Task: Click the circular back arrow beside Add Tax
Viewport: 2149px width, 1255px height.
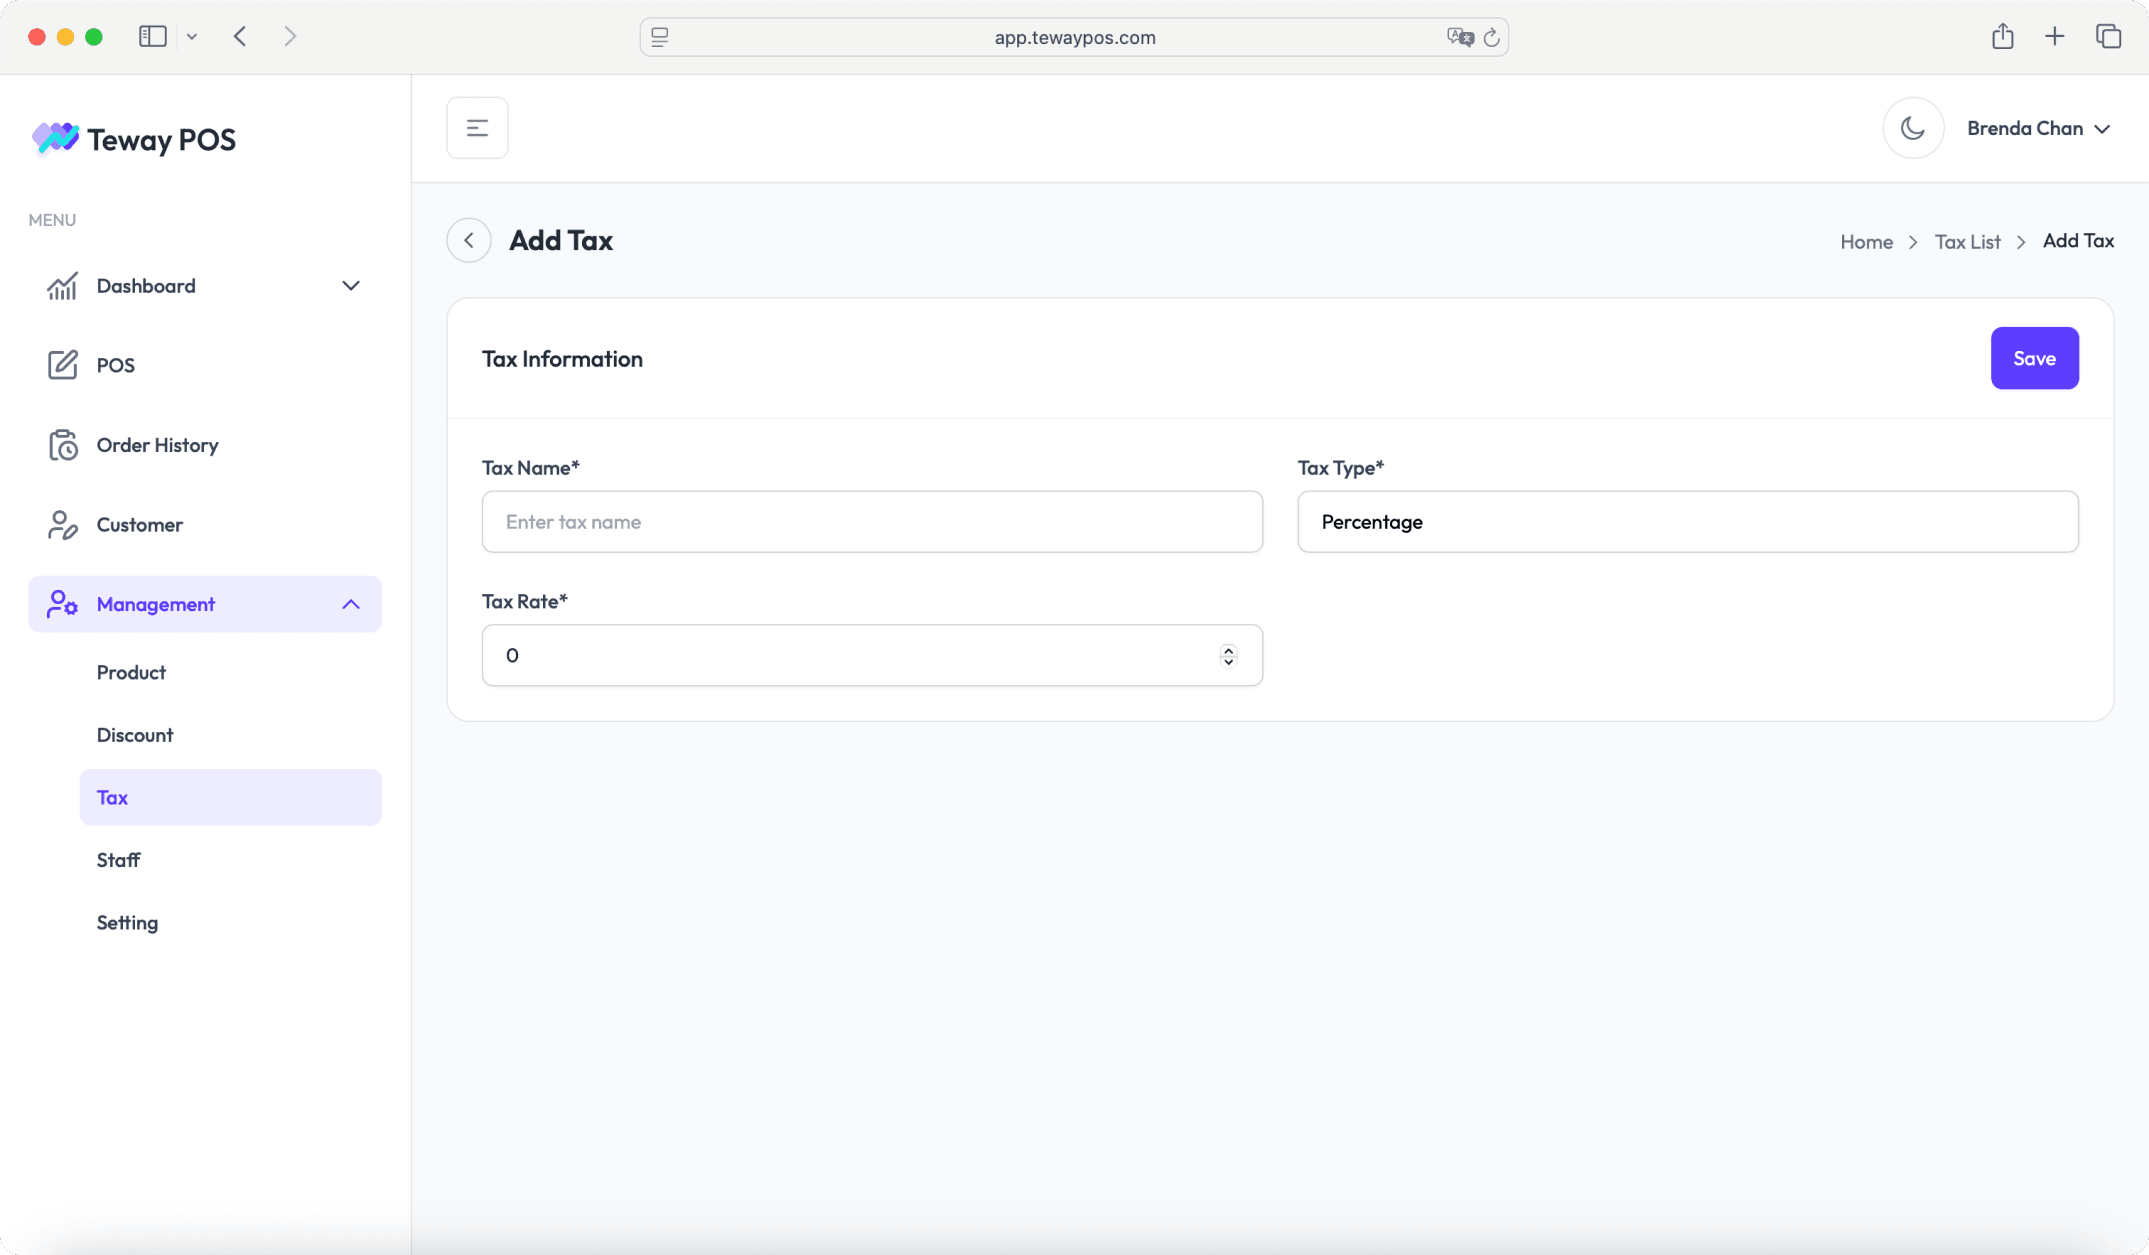Action: (x=469, y=241)
